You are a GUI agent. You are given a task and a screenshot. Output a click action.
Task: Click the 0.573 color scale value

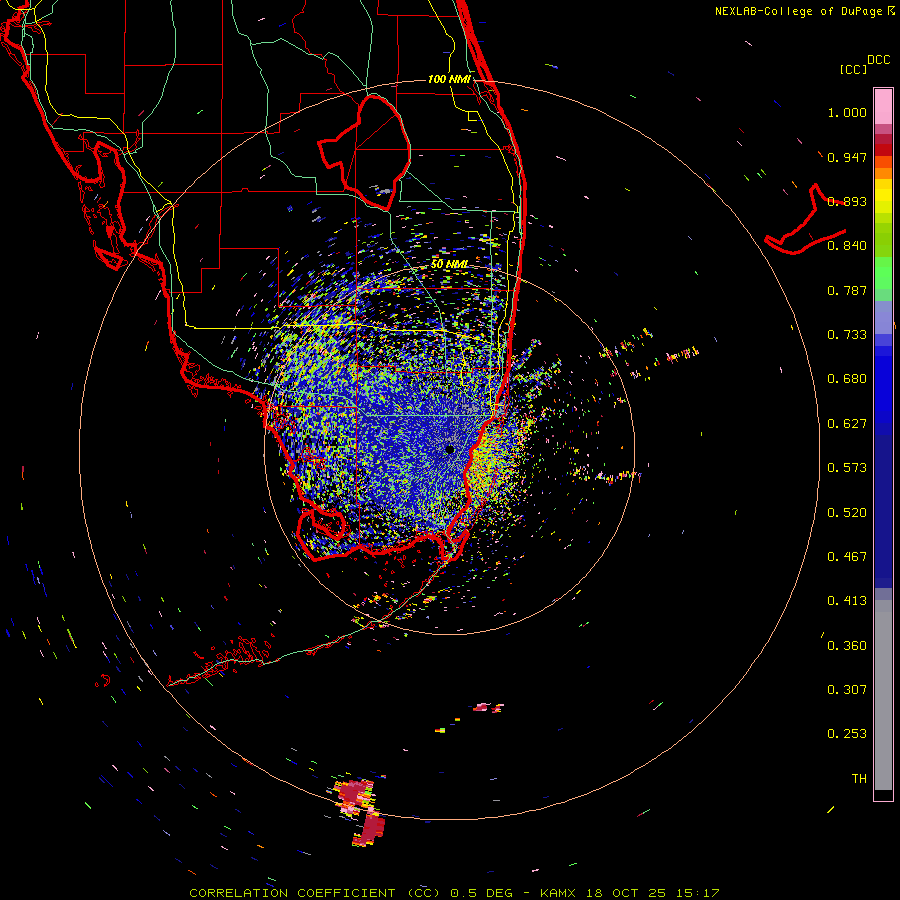click(847, 468)
